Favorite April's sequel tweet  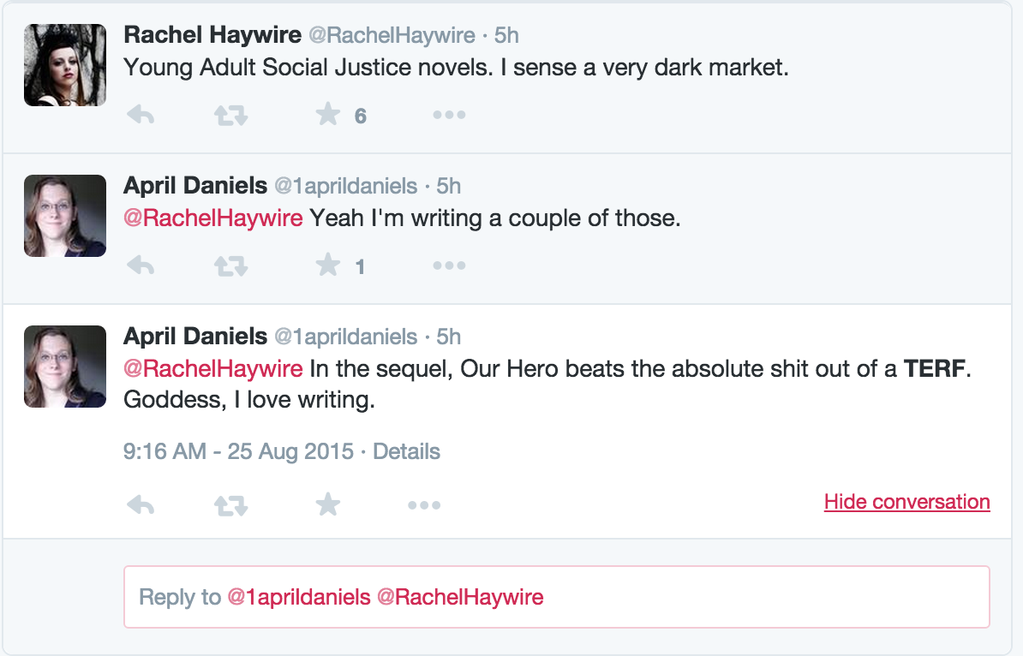click(328, 504)
